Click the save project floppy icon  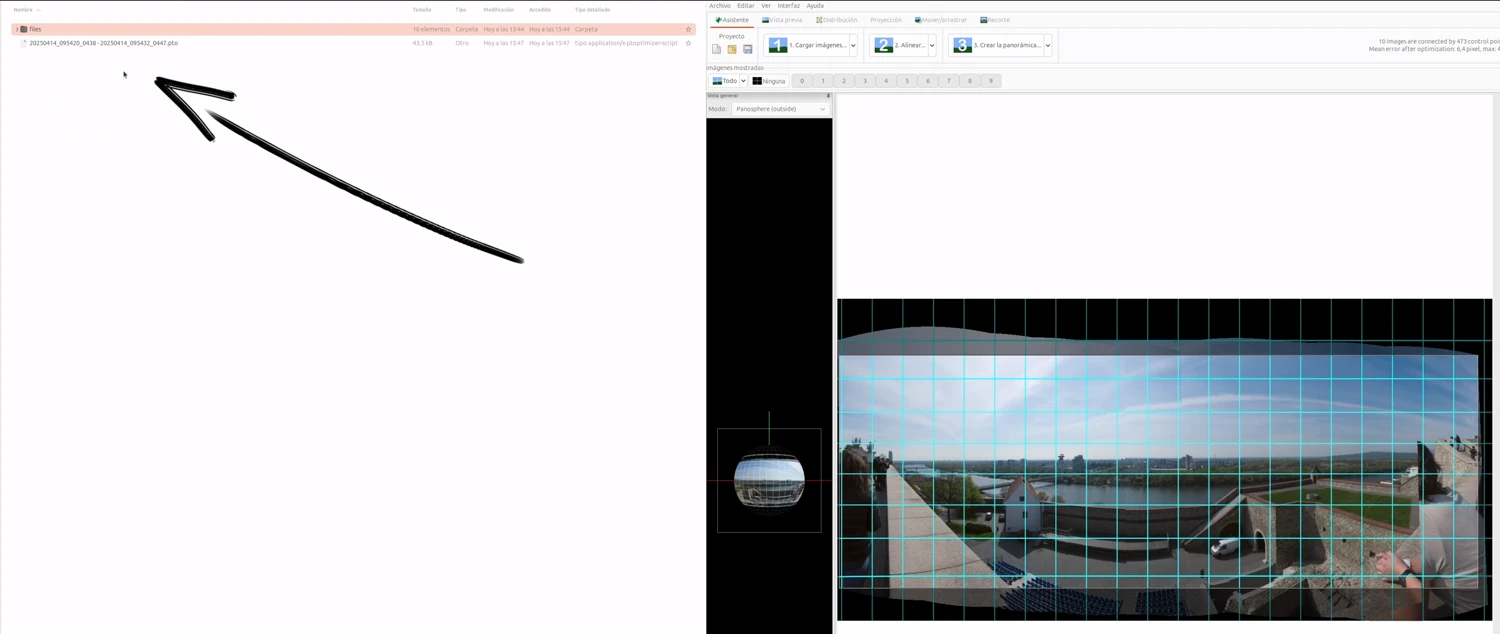[747, 49]
